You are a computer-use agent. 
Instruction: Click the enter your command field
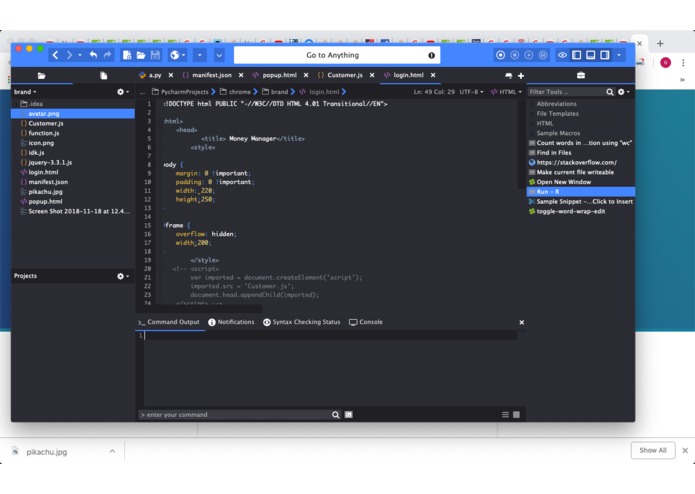point(235,415)
